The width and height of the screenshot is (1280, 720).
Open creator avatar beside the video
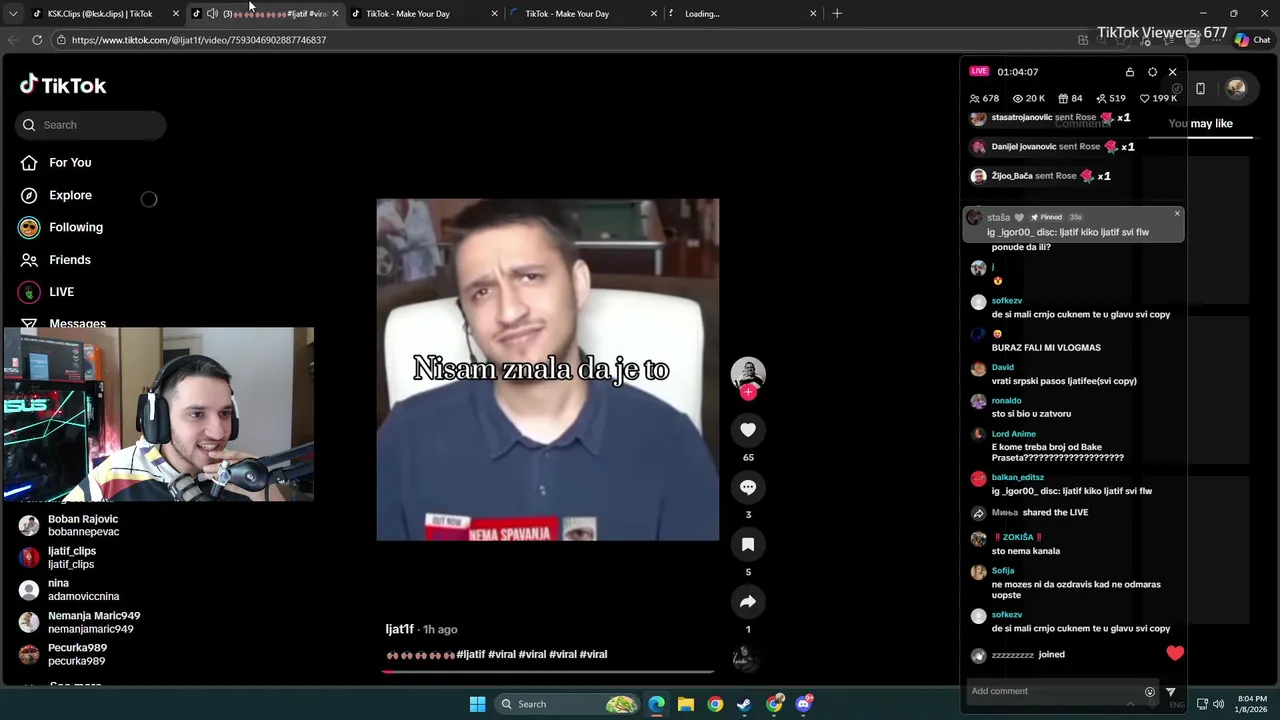[748, 372]
